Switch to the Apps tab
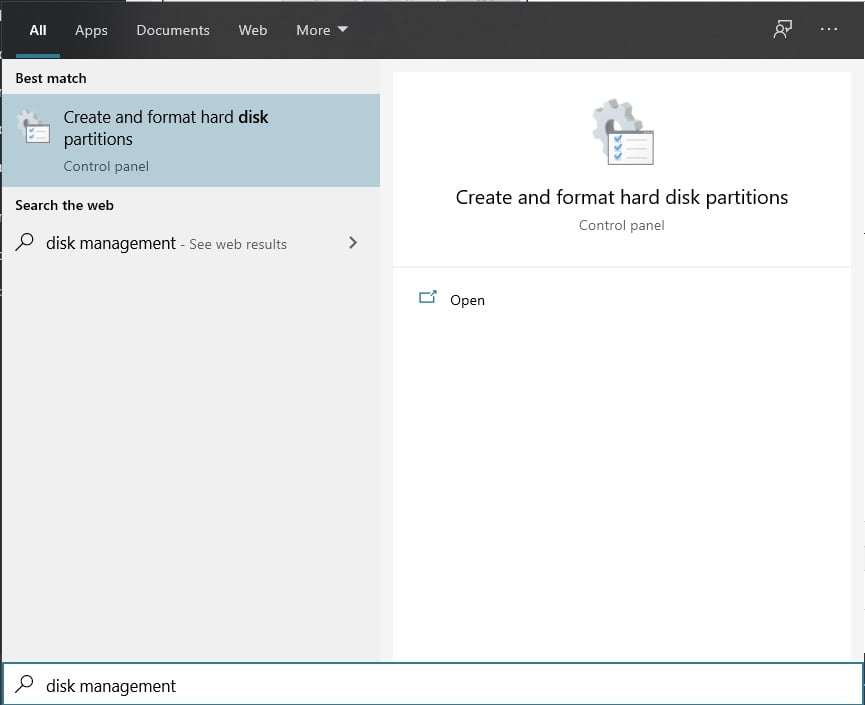Screen dimensions: 865x705 (91, 30)
